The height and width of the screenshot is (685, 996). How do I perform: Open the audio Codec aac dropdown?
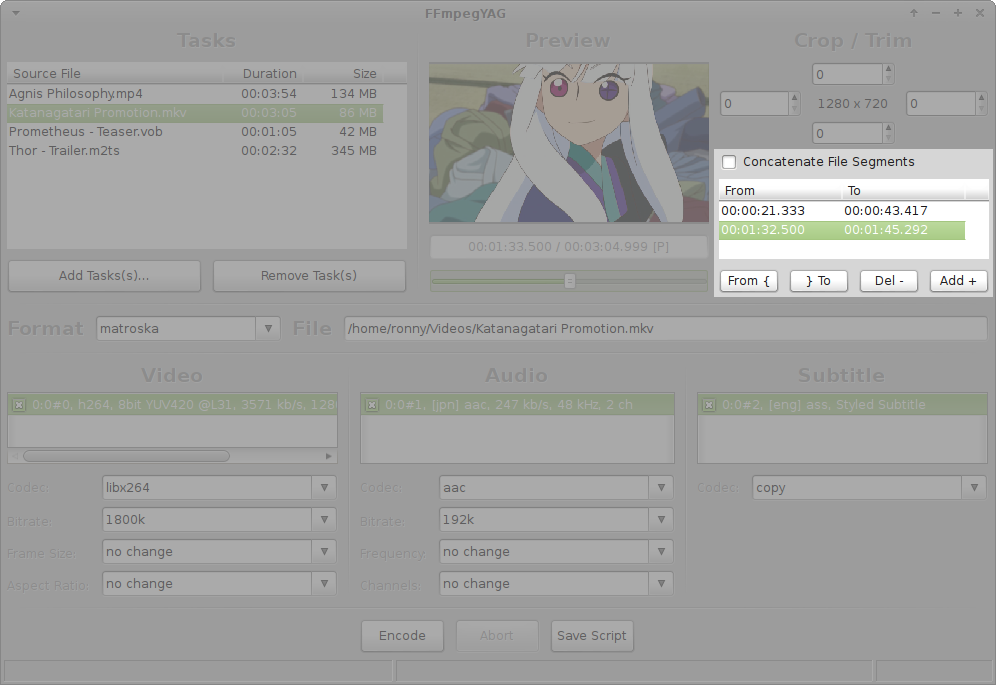pyautogui.click(x=661, y=487)
